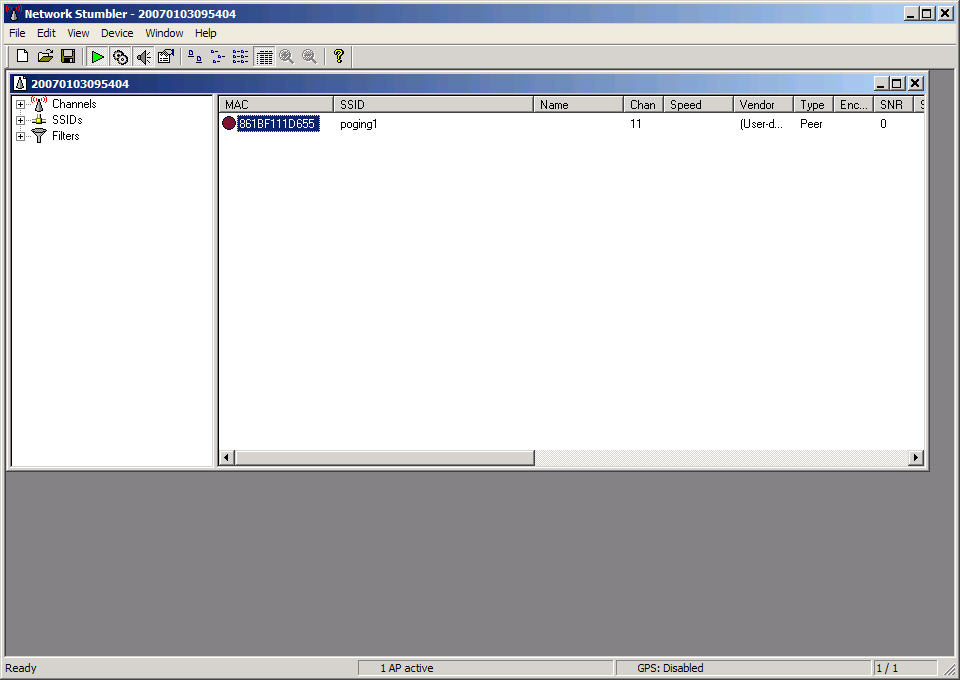960x680 pixels.
Task: Open the Edit menu
Action: point(46,33)
